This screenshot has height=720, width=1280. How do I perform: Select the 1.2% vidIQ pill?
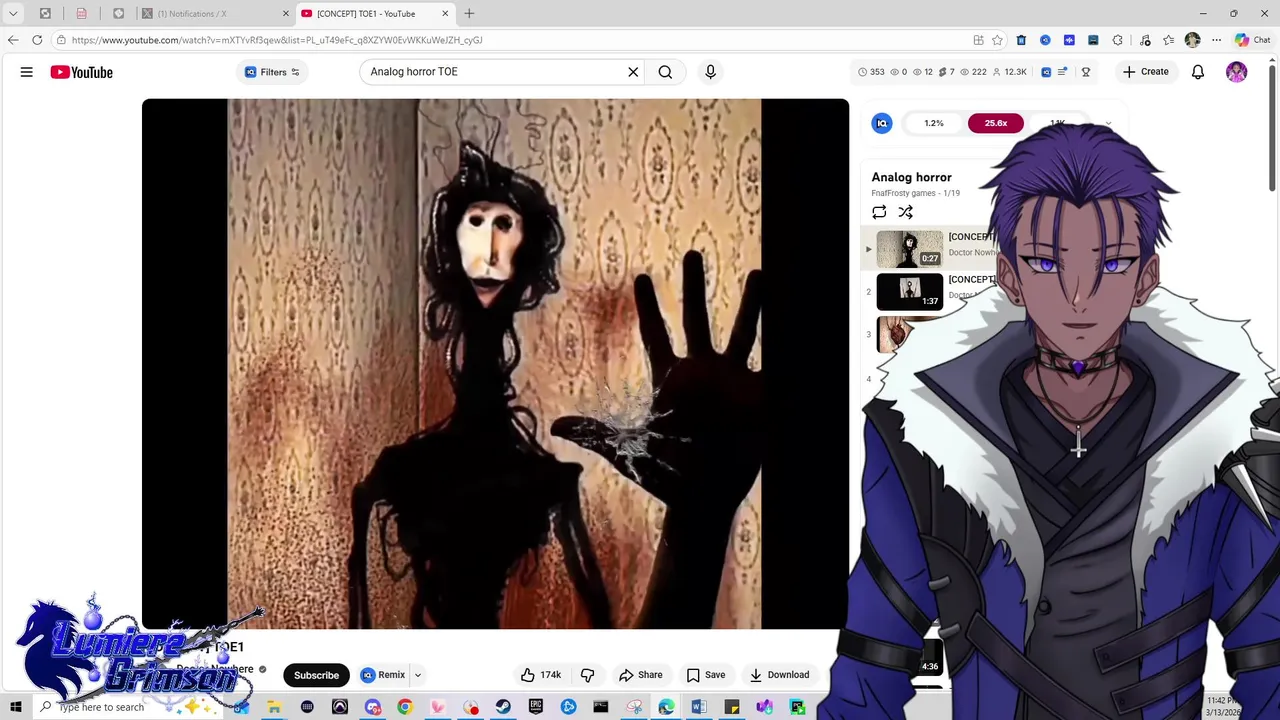coord(933,123)
